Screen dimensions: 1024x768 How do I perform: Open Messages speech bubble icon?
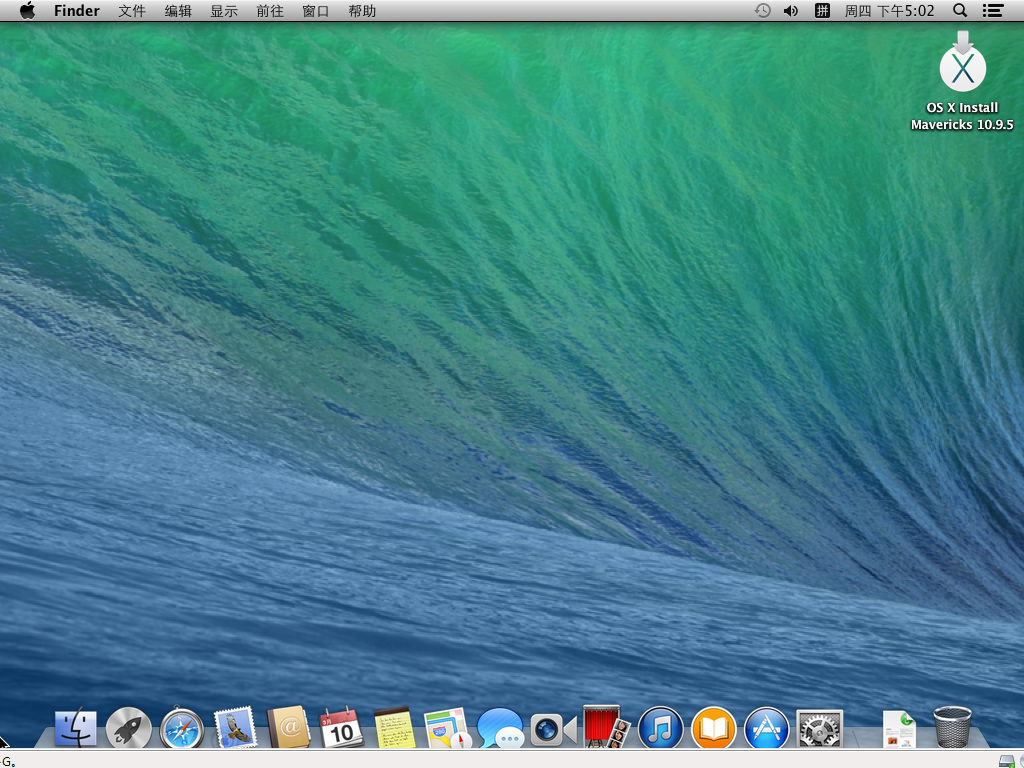pyautogui.click(x=500, y=728)
